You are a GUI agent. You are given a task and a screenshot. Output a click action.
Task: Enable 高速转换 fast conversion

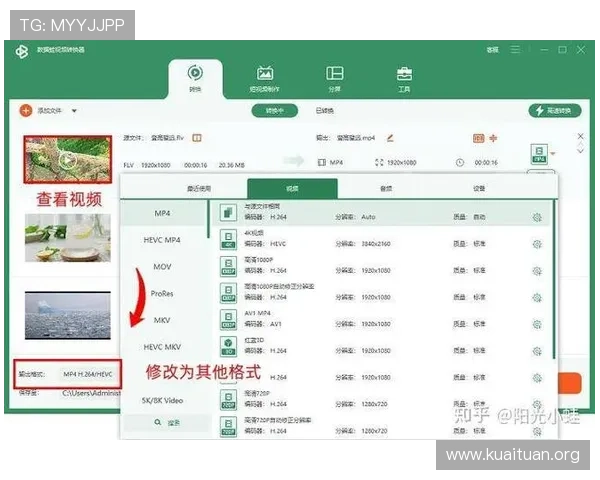tap(555, 111)
